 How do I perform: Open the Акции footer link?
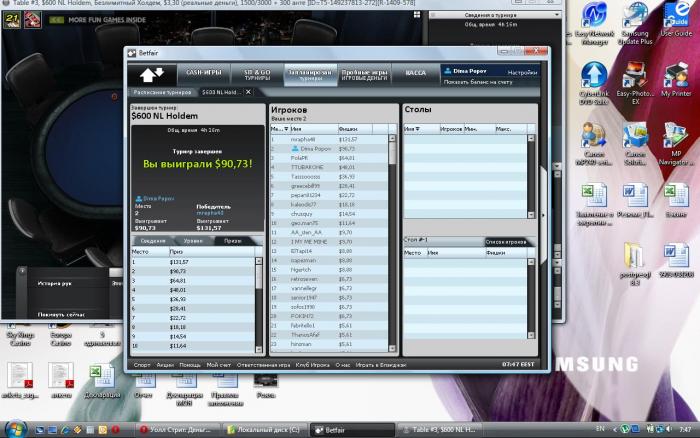pyautogui.click(x=165, y=365)
